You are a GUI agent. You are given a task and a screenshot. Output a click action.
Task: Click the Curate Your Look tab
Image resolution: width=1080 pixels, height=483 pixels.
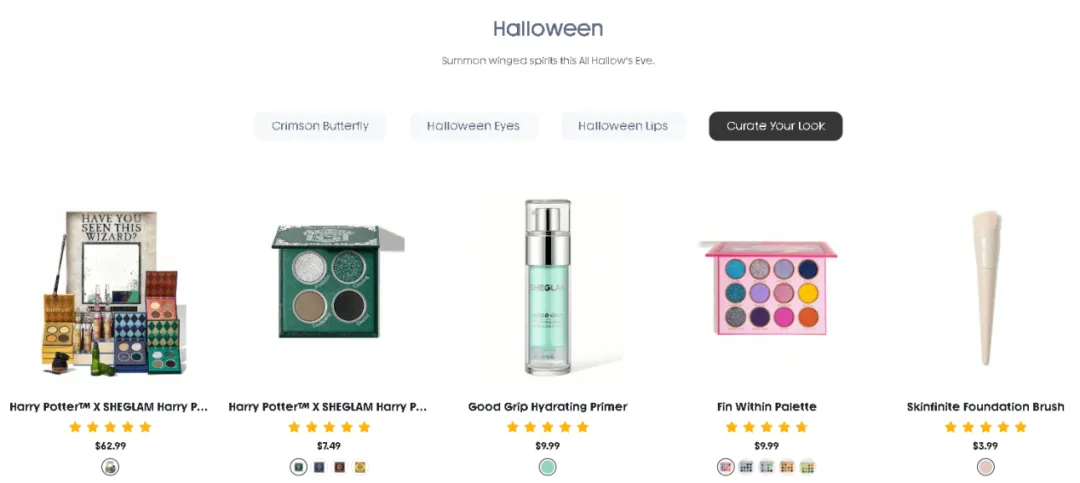coord(775,126)
